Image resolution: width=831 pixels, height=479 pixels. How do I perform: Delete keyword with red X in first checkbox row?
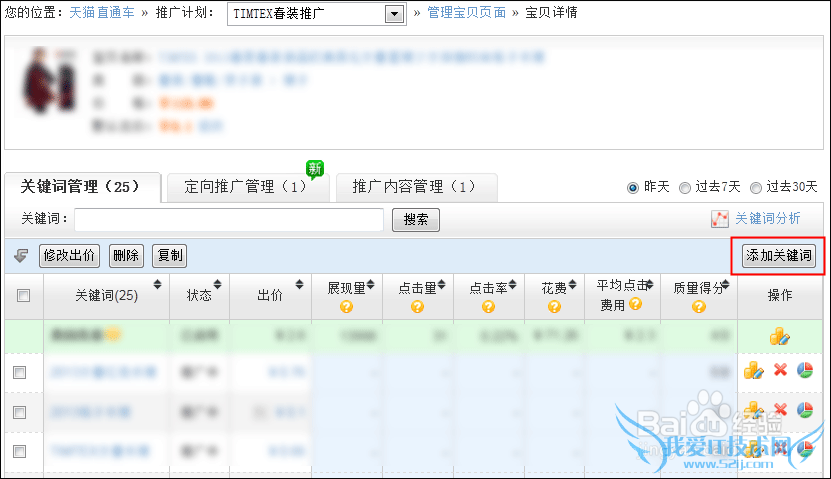coord(780,369)
